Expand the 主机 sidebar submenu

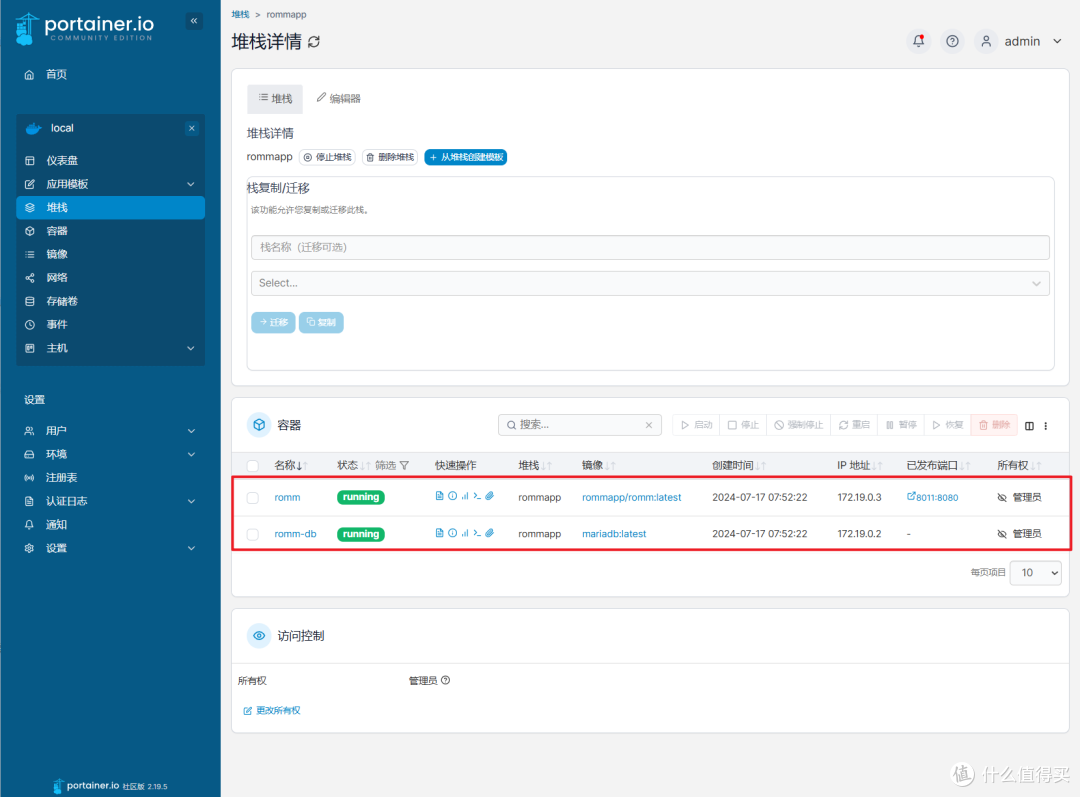click(x=191, y=348)
